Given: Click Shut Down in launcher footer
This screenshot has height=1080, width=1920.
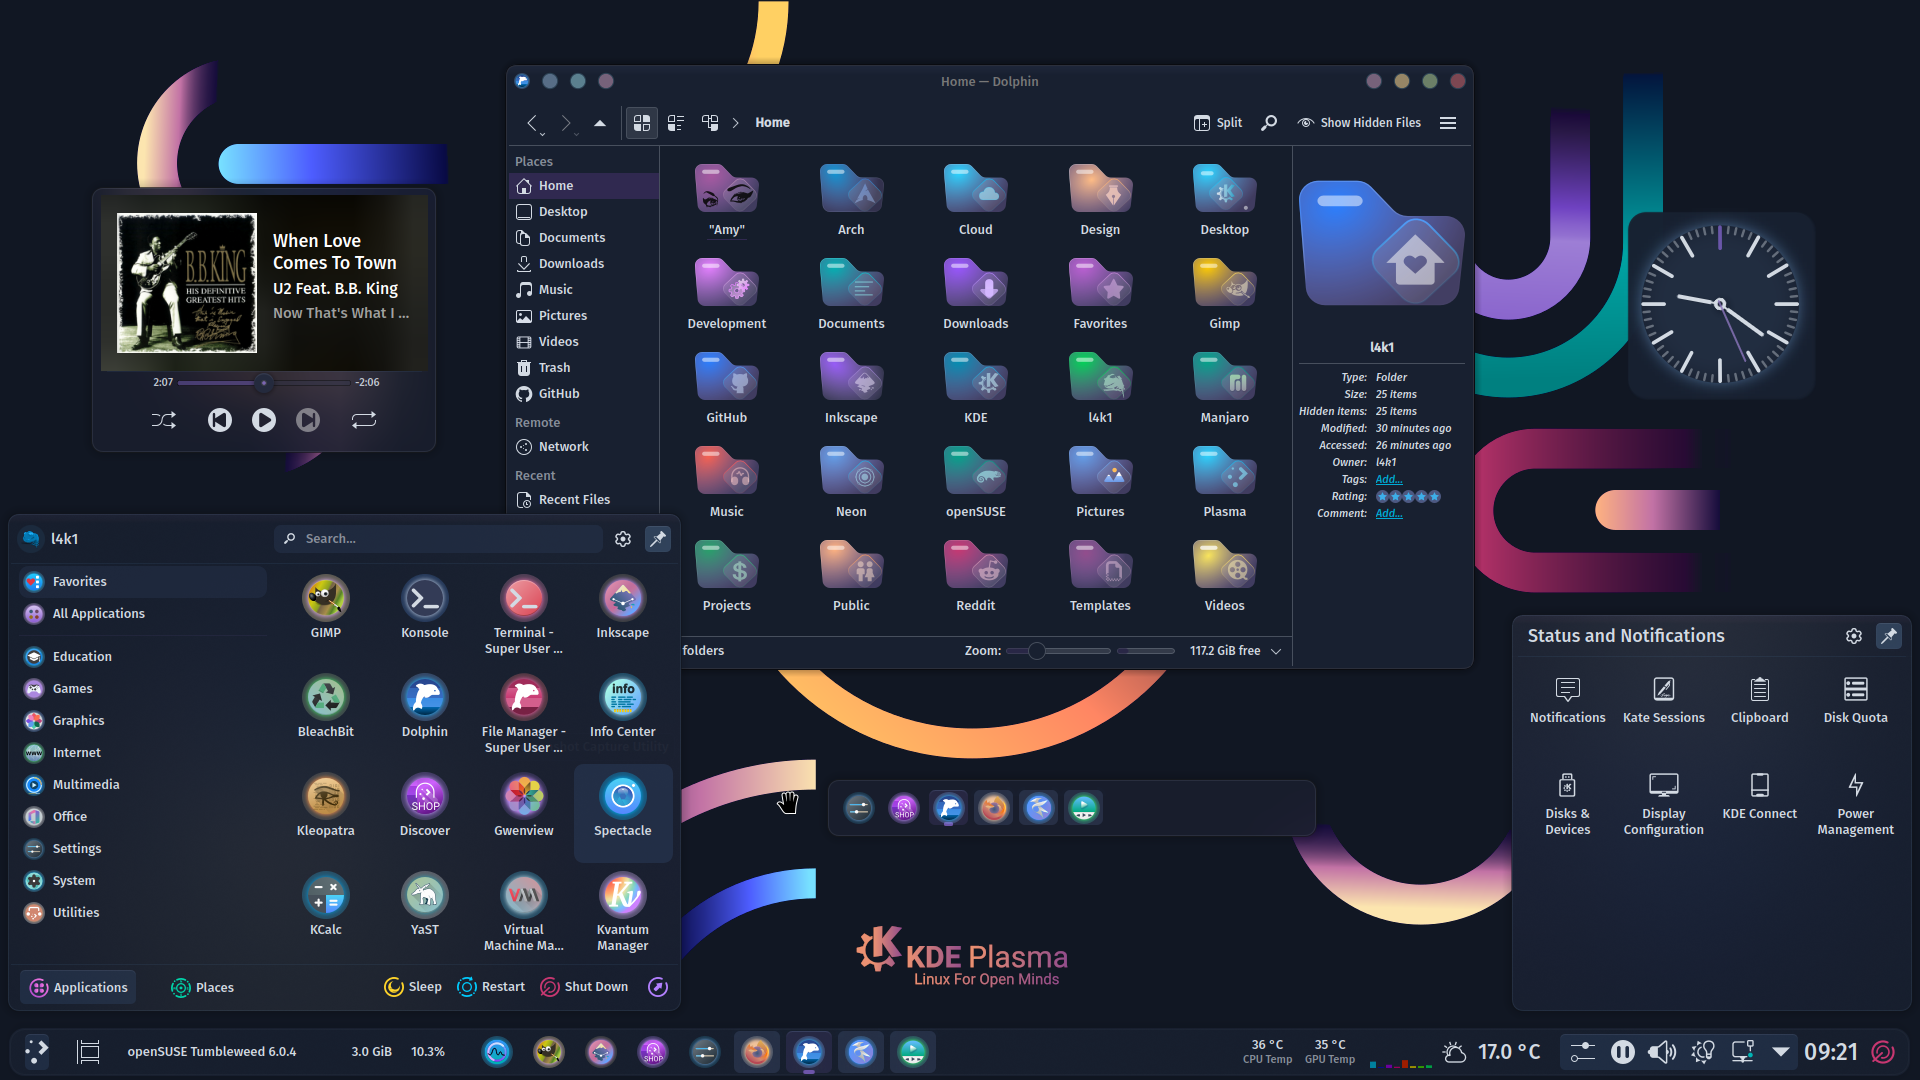Looking at the screenshot, I should click(585, 987).
